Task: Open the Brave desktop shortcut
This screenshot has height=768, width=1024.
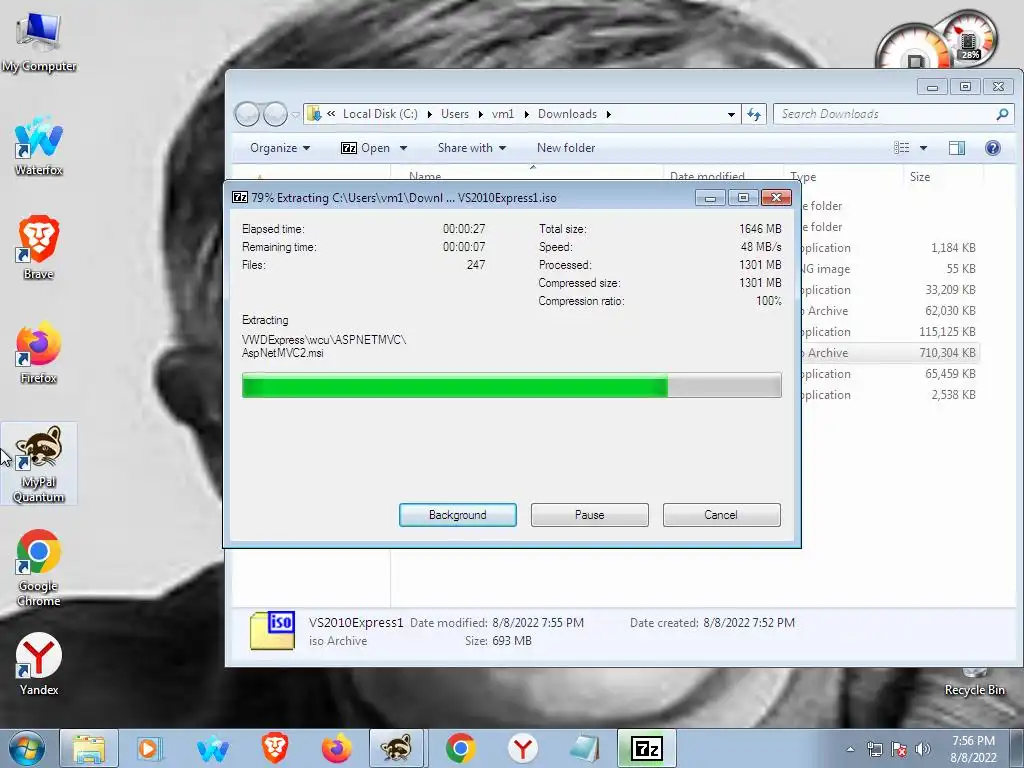Action: [39, 248]
